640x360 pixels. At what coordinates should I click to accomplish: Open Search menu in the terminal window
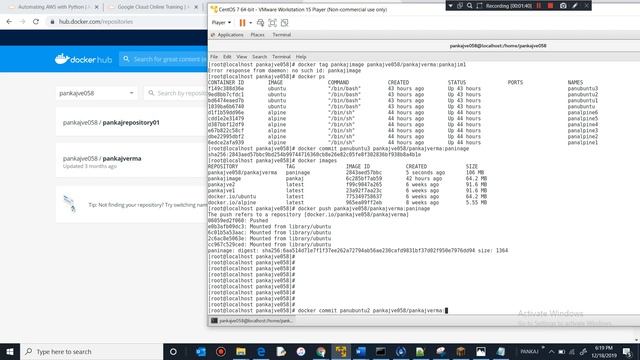tap(259, 57)
